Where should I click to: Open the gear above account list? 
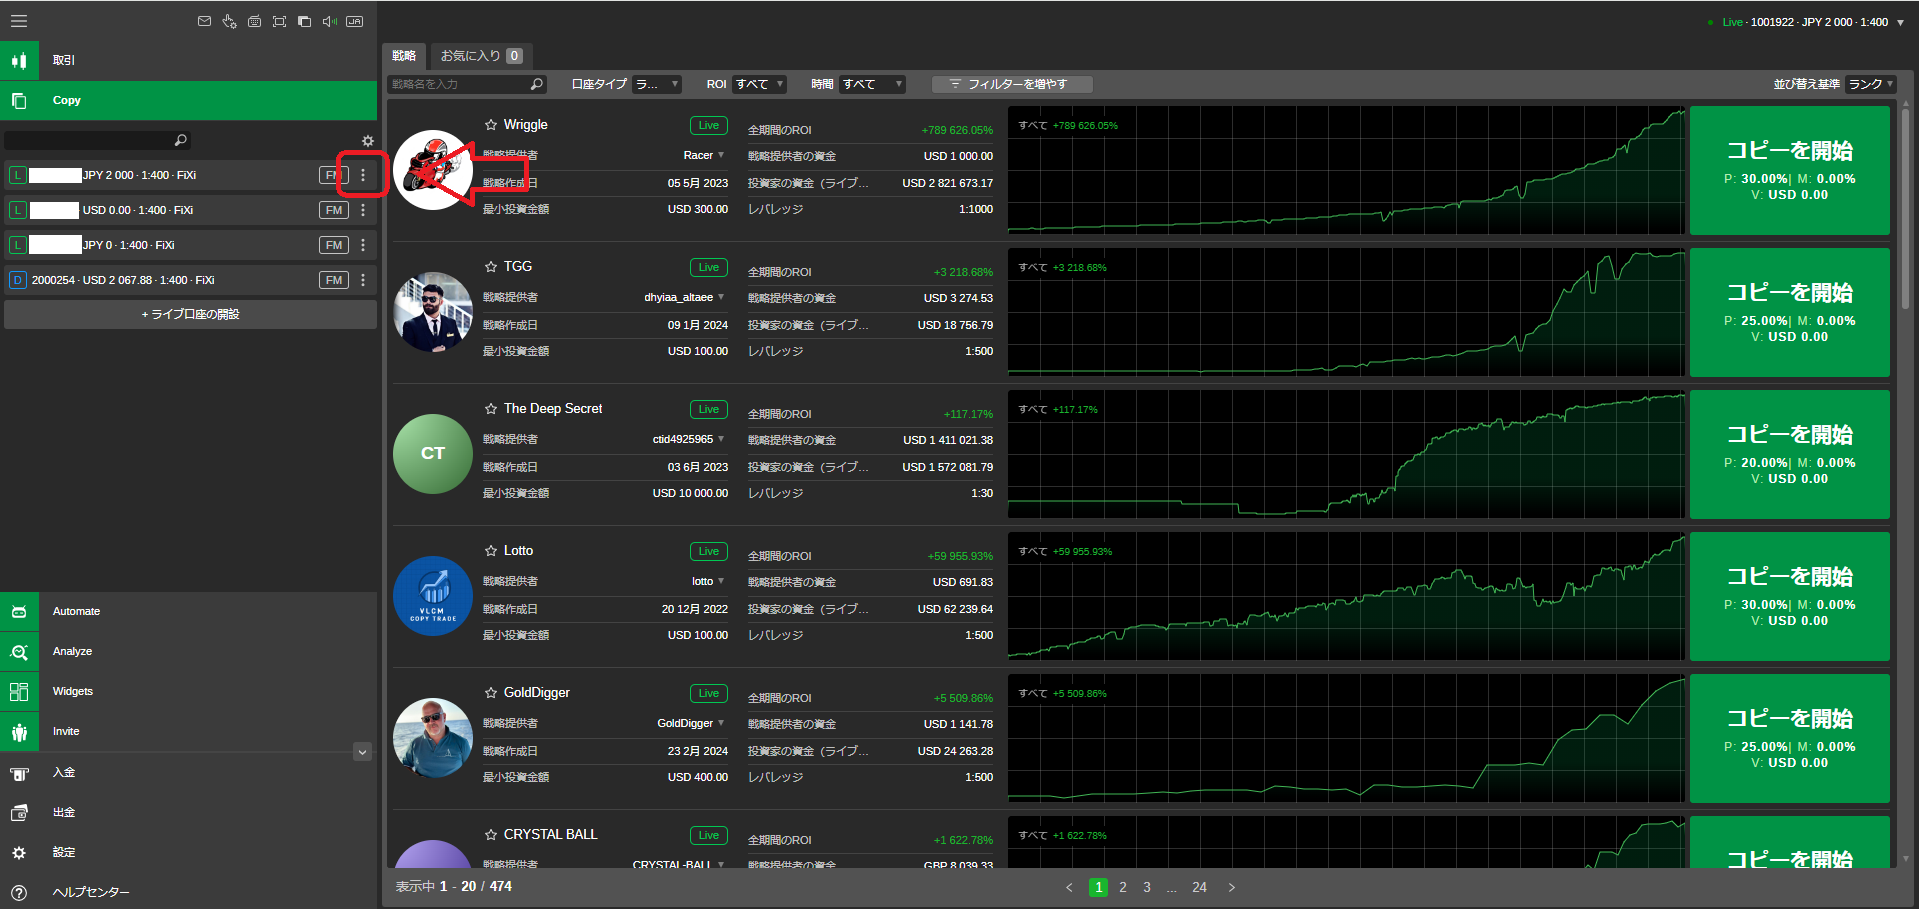click(368, 141)
